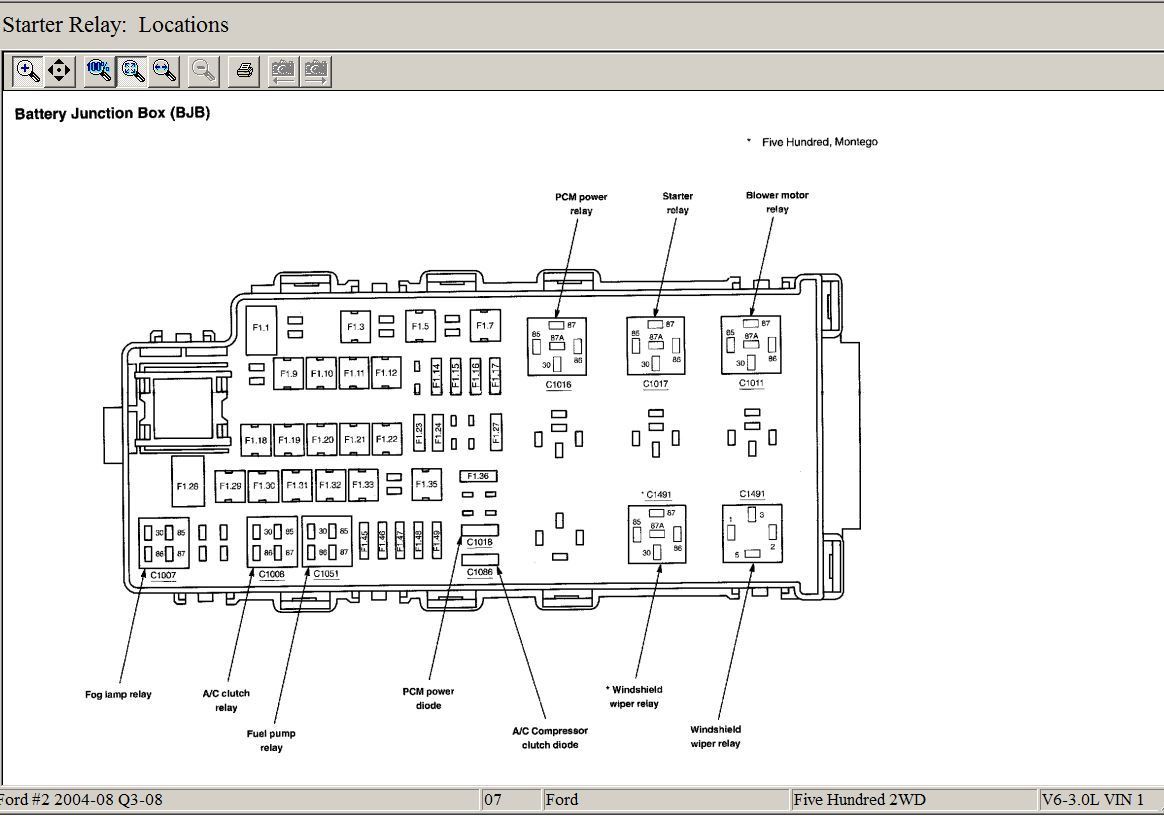
Task: Click the PCM power relay label
Action: [x=581, y=204]
